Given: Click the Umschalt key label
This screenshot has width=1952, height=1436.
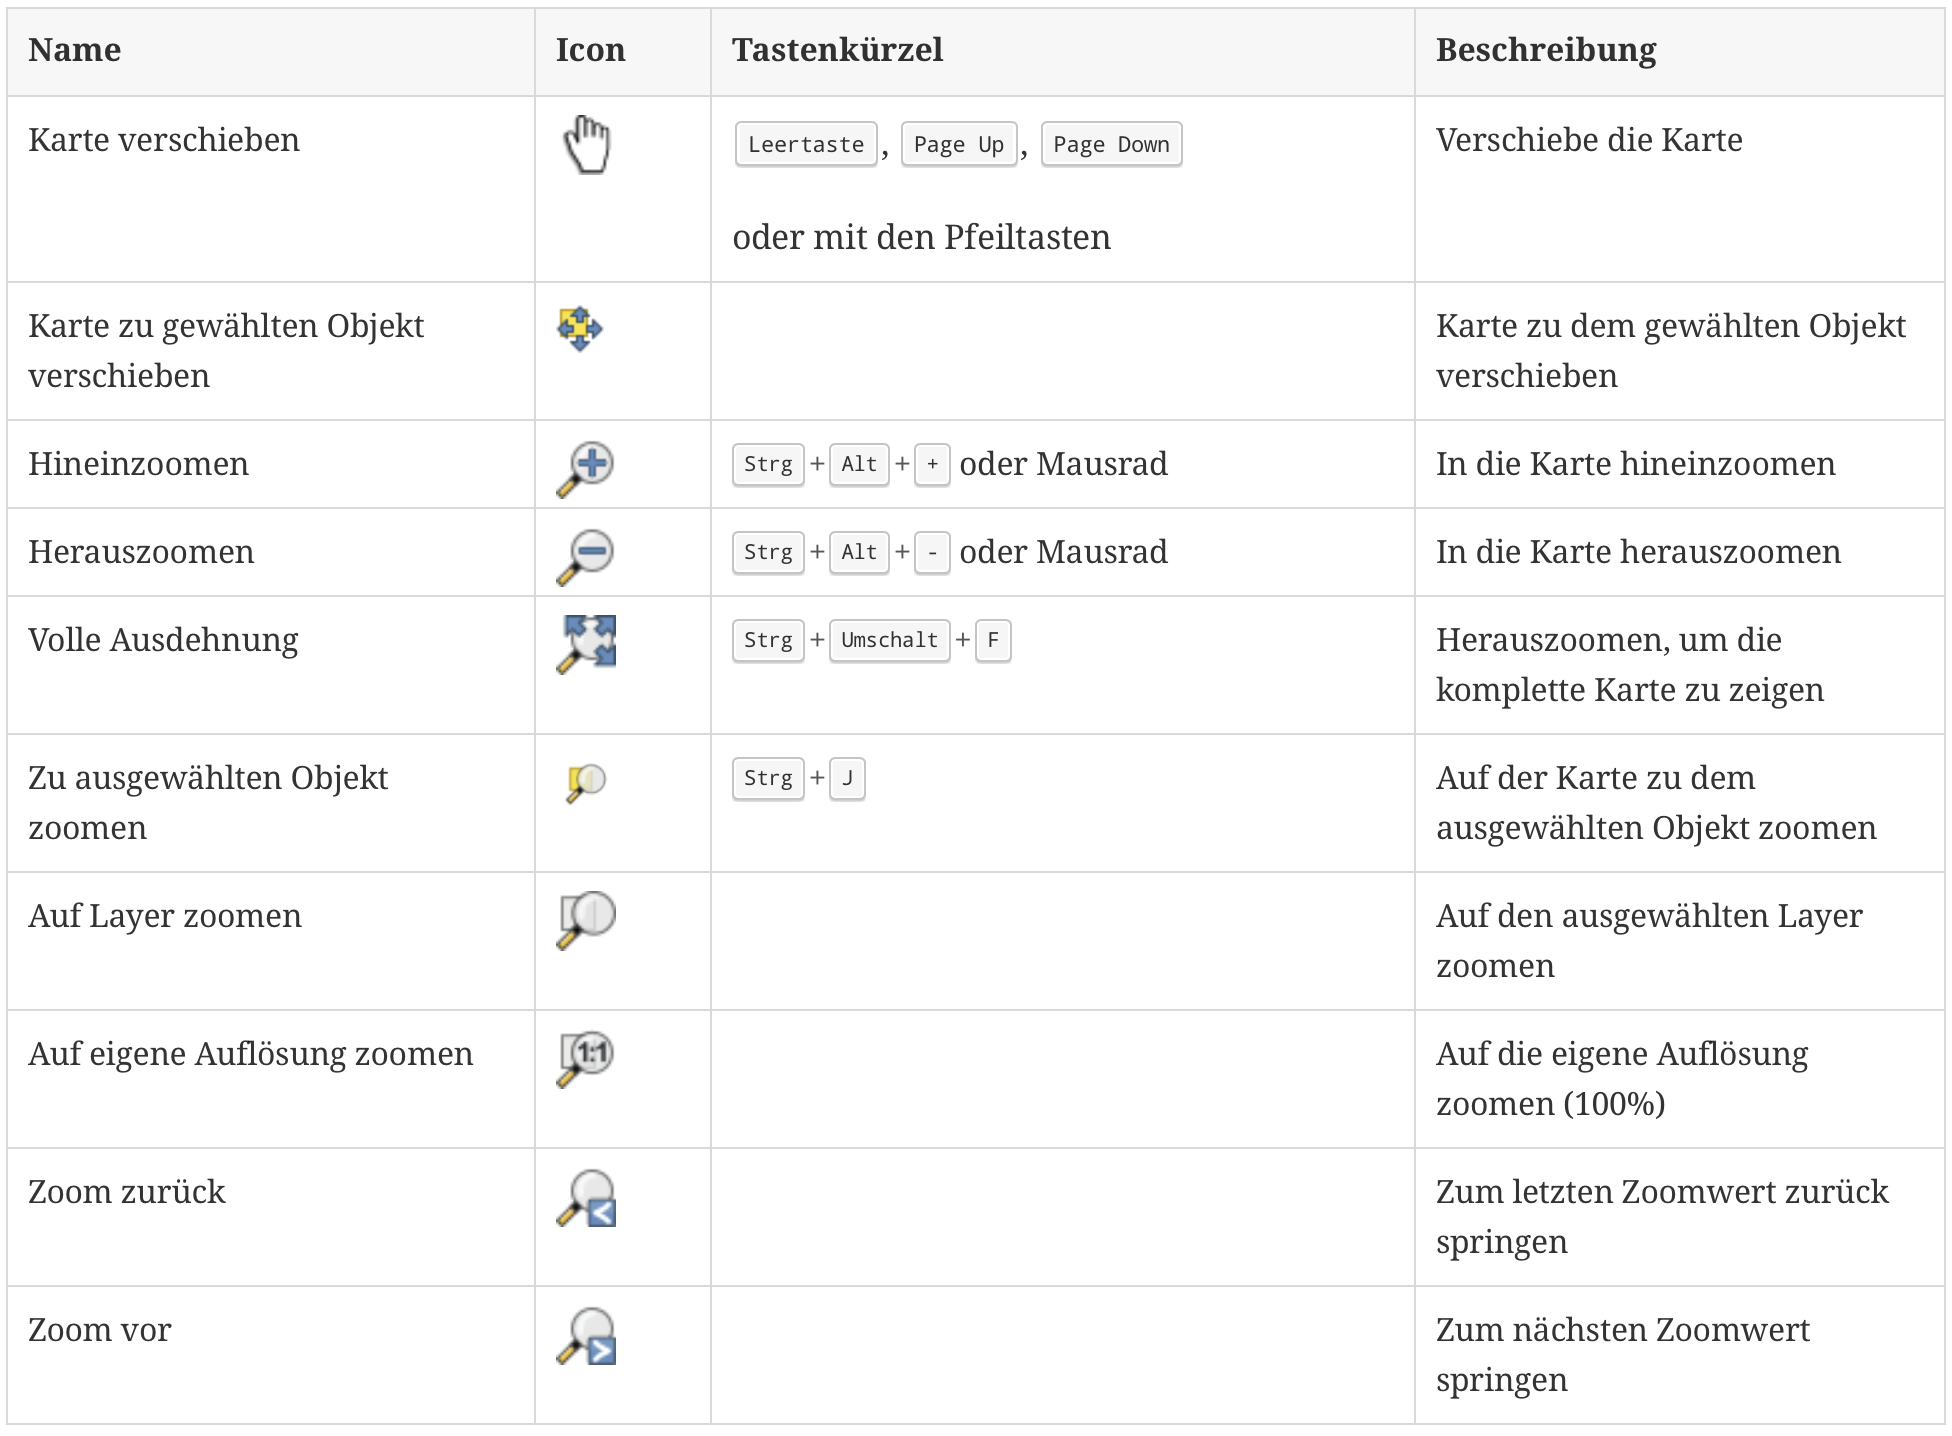Looking at the screenshot, I should click(889, 641).
